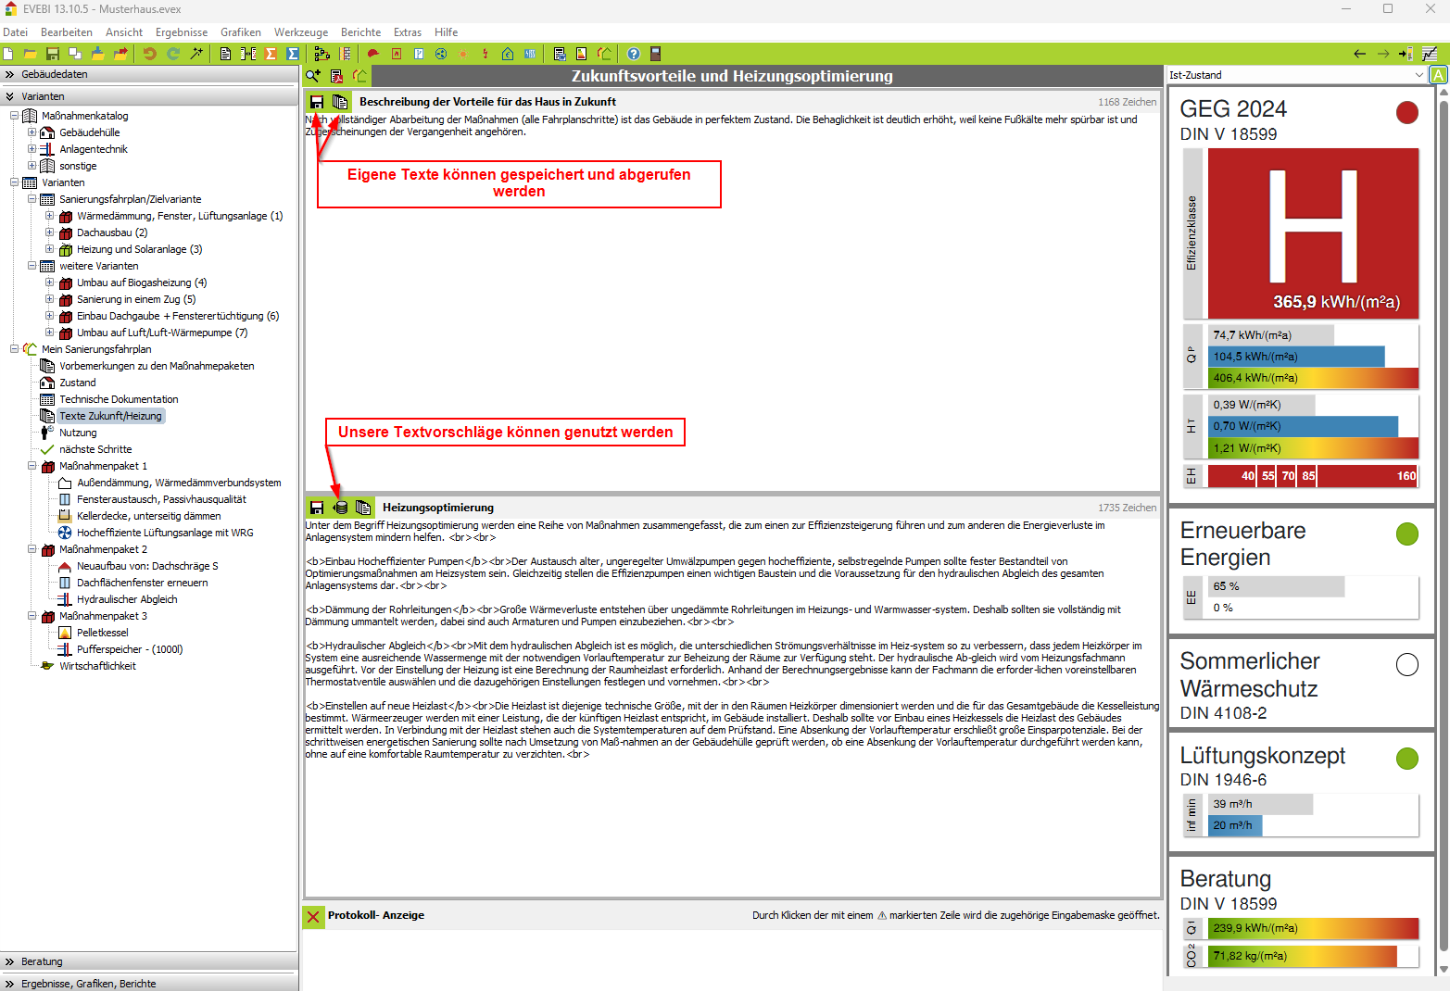Toggle the green 'A' button beside Ist-Zustand
This screenshot has height=991, width=1450.
click(1438, 75)
